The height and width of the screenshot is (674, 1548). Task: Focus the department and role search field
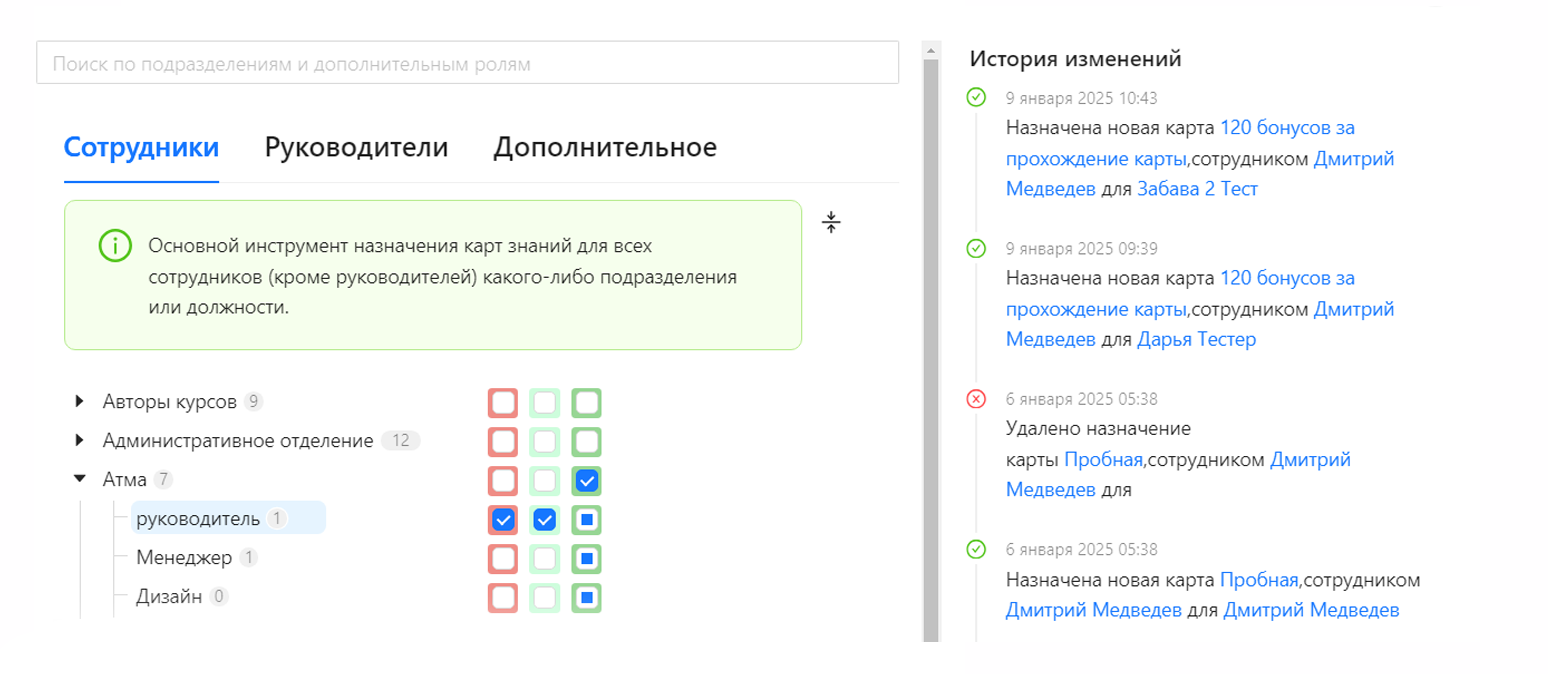[467, 63]
